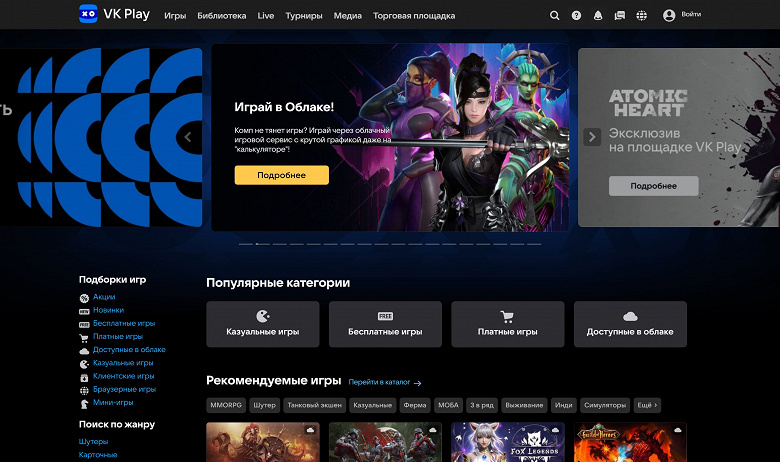Image resolution: width=780 pixels, height=462 pixels.
Task: Open Казуальные игры category card
Action: (263, 324)
